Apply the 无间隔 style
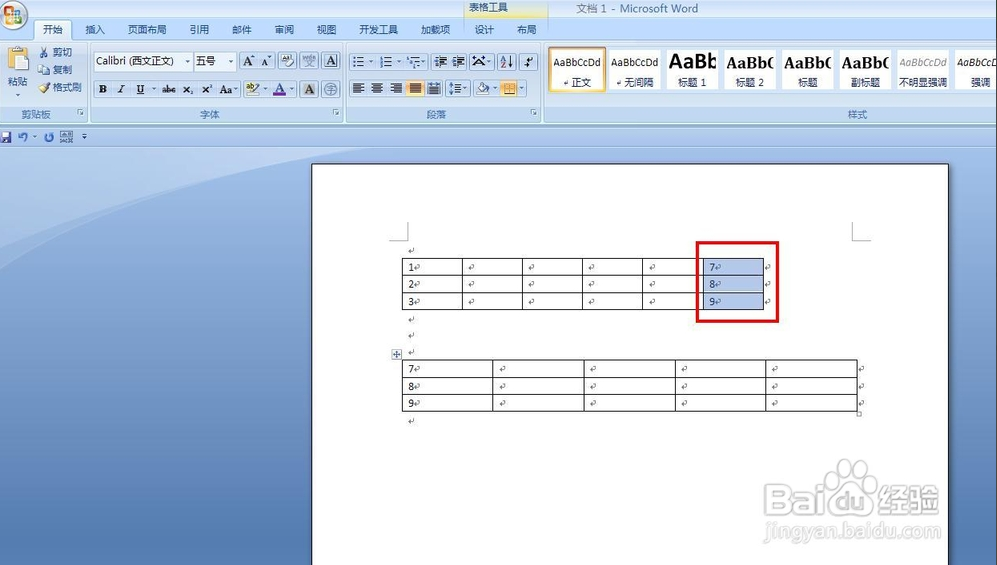Viewport: 997px width, 565px height. [x=635, y=70]
